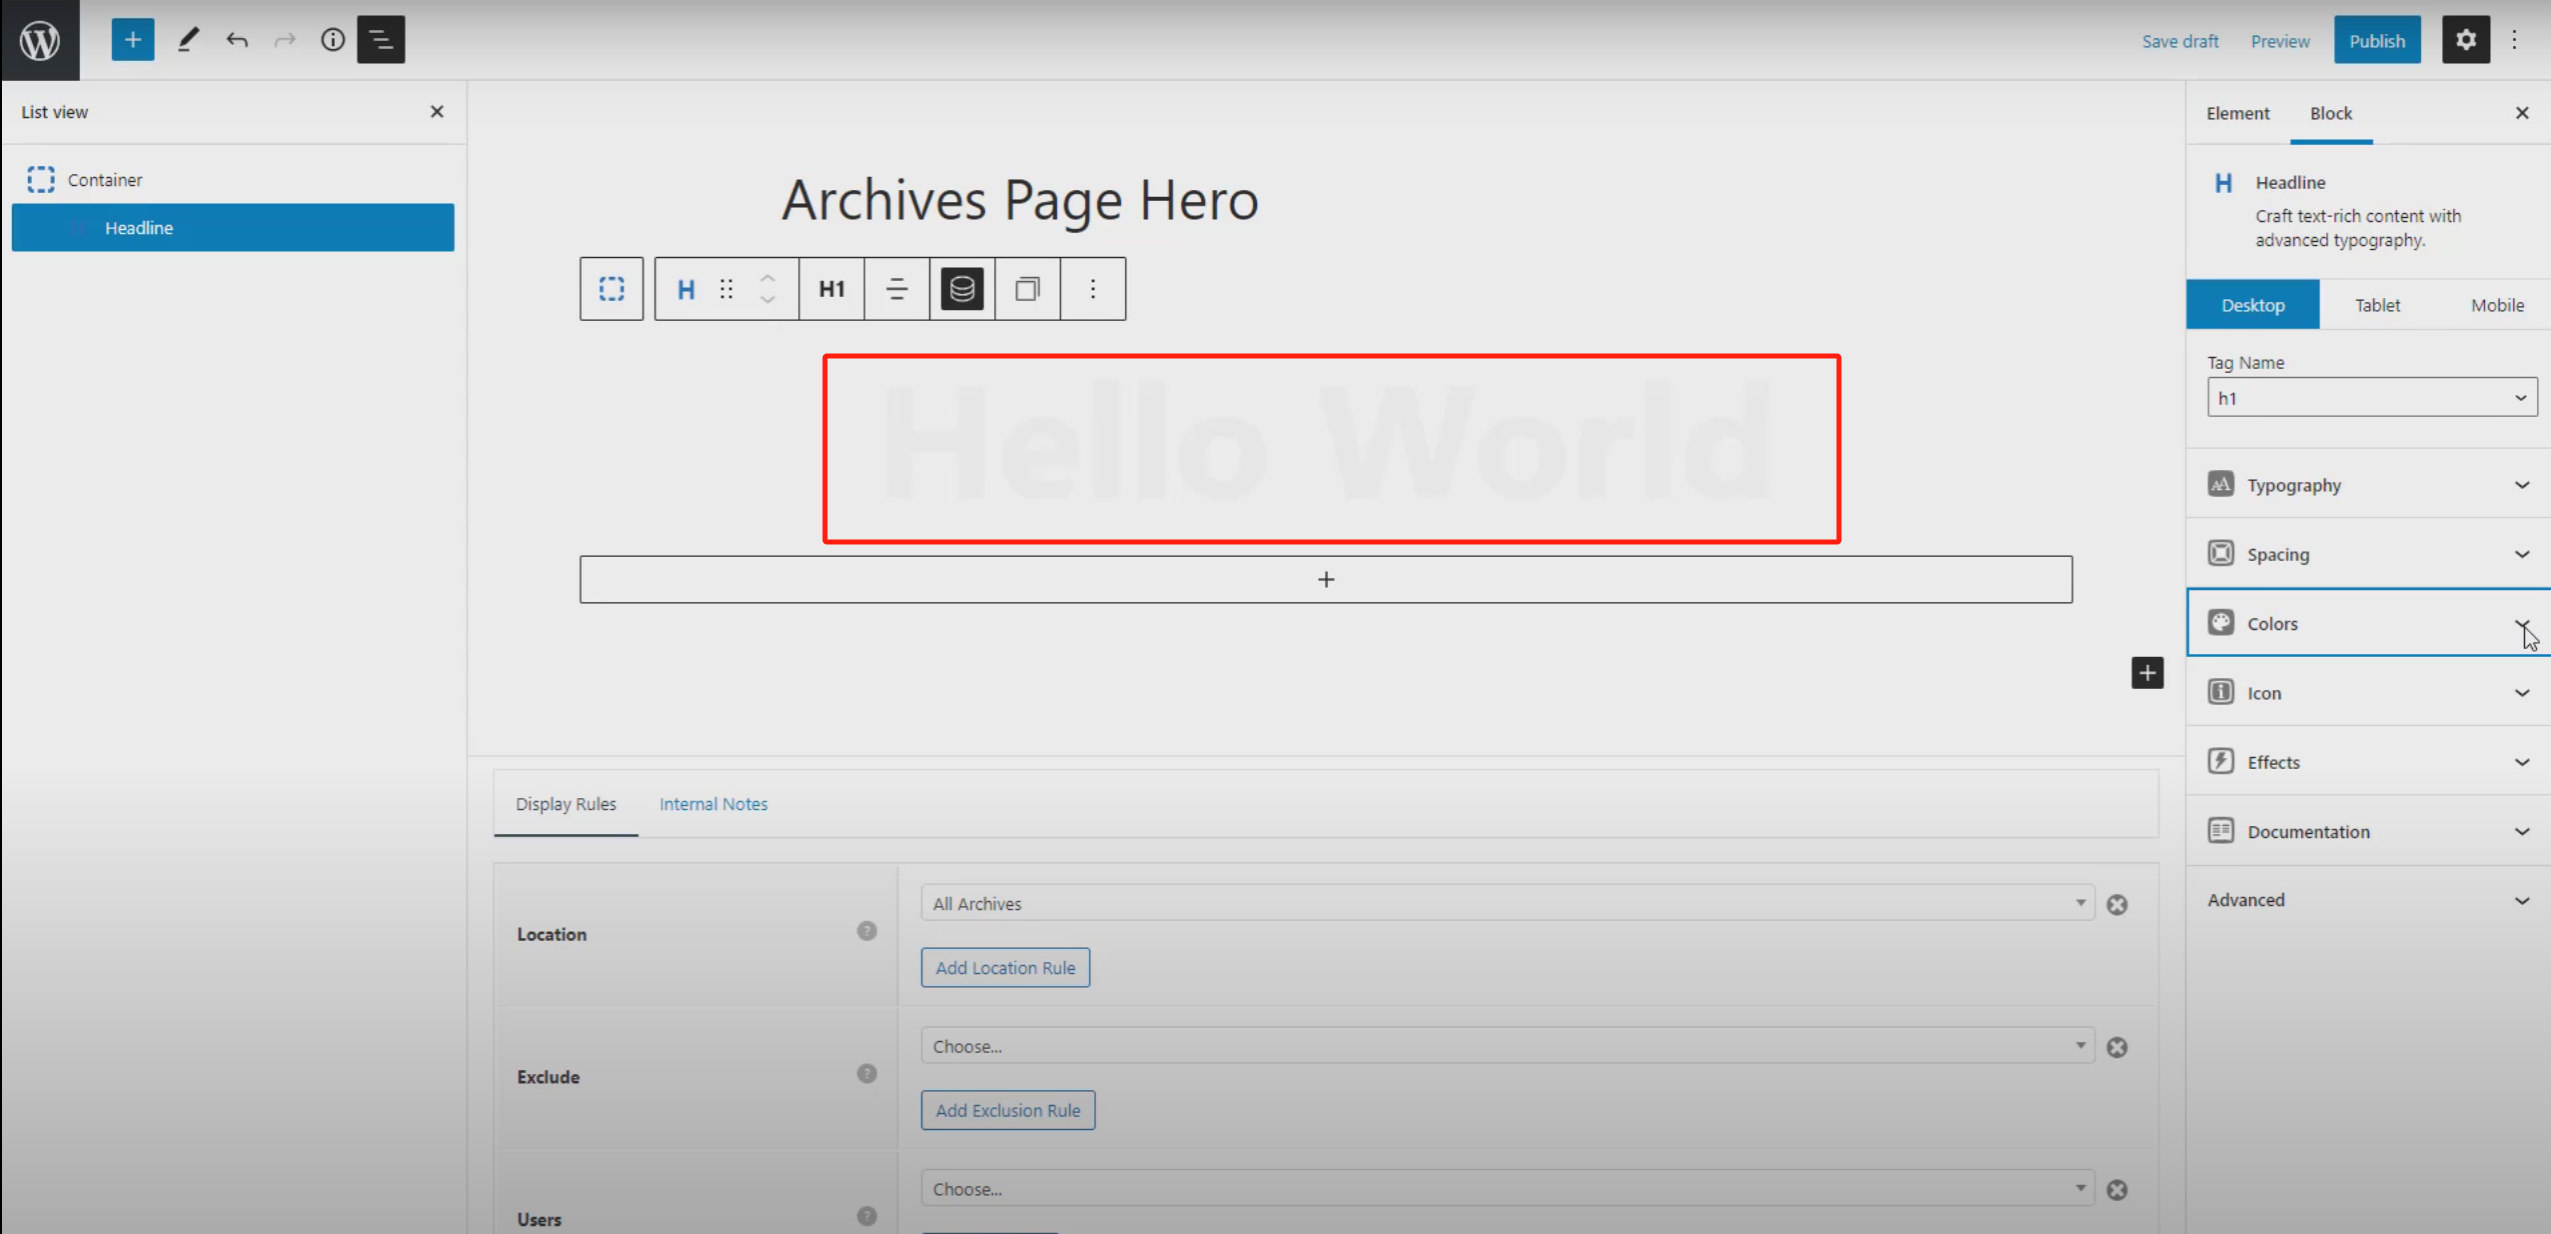
Task: Open the Tag Name h1 dropdown
Action: click(2371, 398)
